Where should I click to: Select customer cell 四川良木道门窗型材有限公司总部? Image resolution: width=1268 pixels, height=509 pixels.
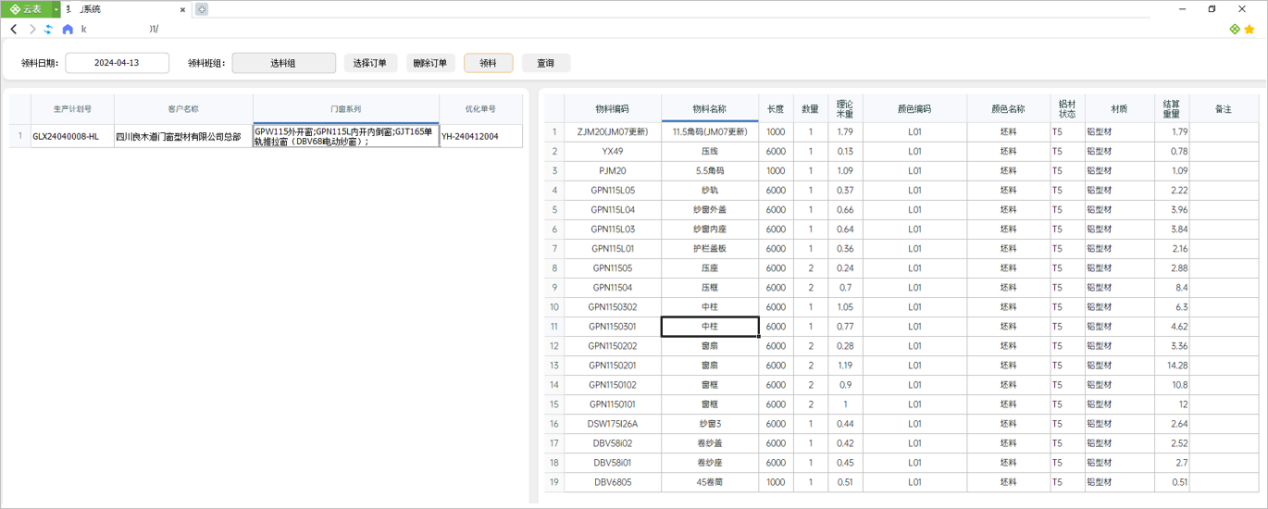(183, 136)
